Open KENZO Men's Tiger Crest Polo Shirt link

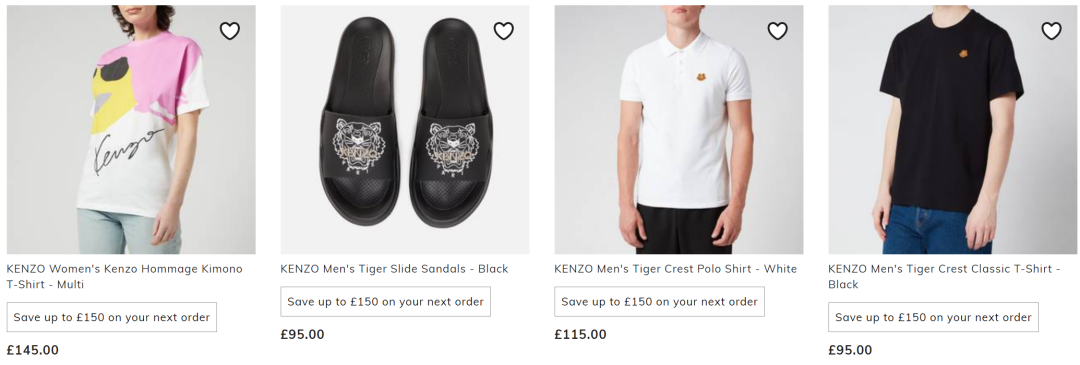[x=676, y=269]
